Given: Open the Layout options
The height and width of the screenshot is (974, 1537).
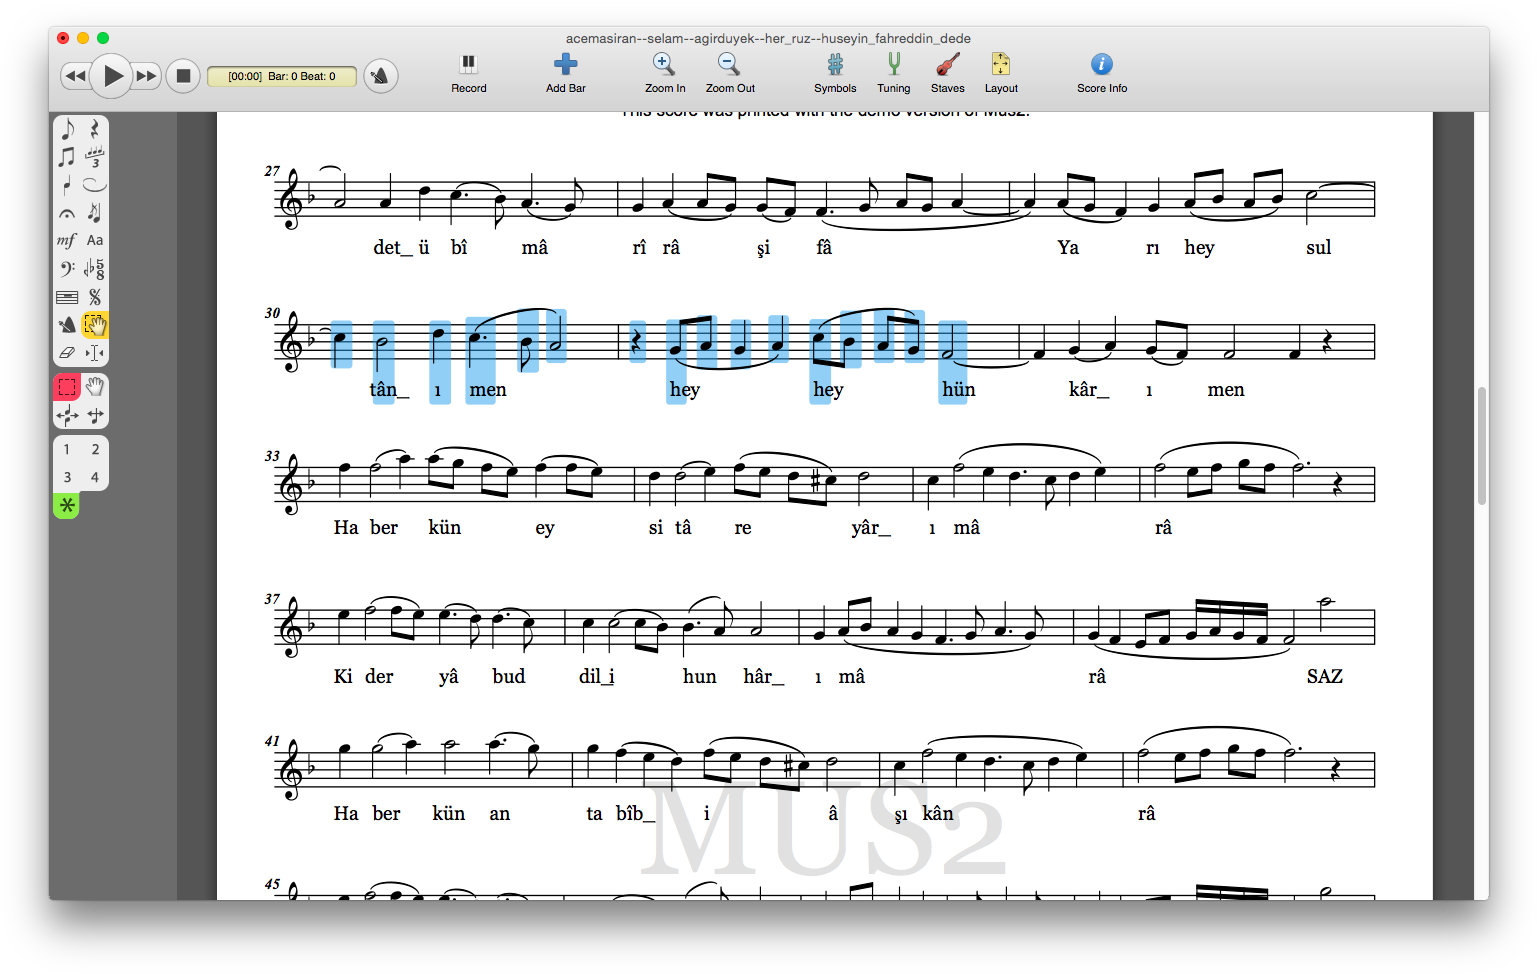Looking at the screenshot, I should (x=1001, y=73).
